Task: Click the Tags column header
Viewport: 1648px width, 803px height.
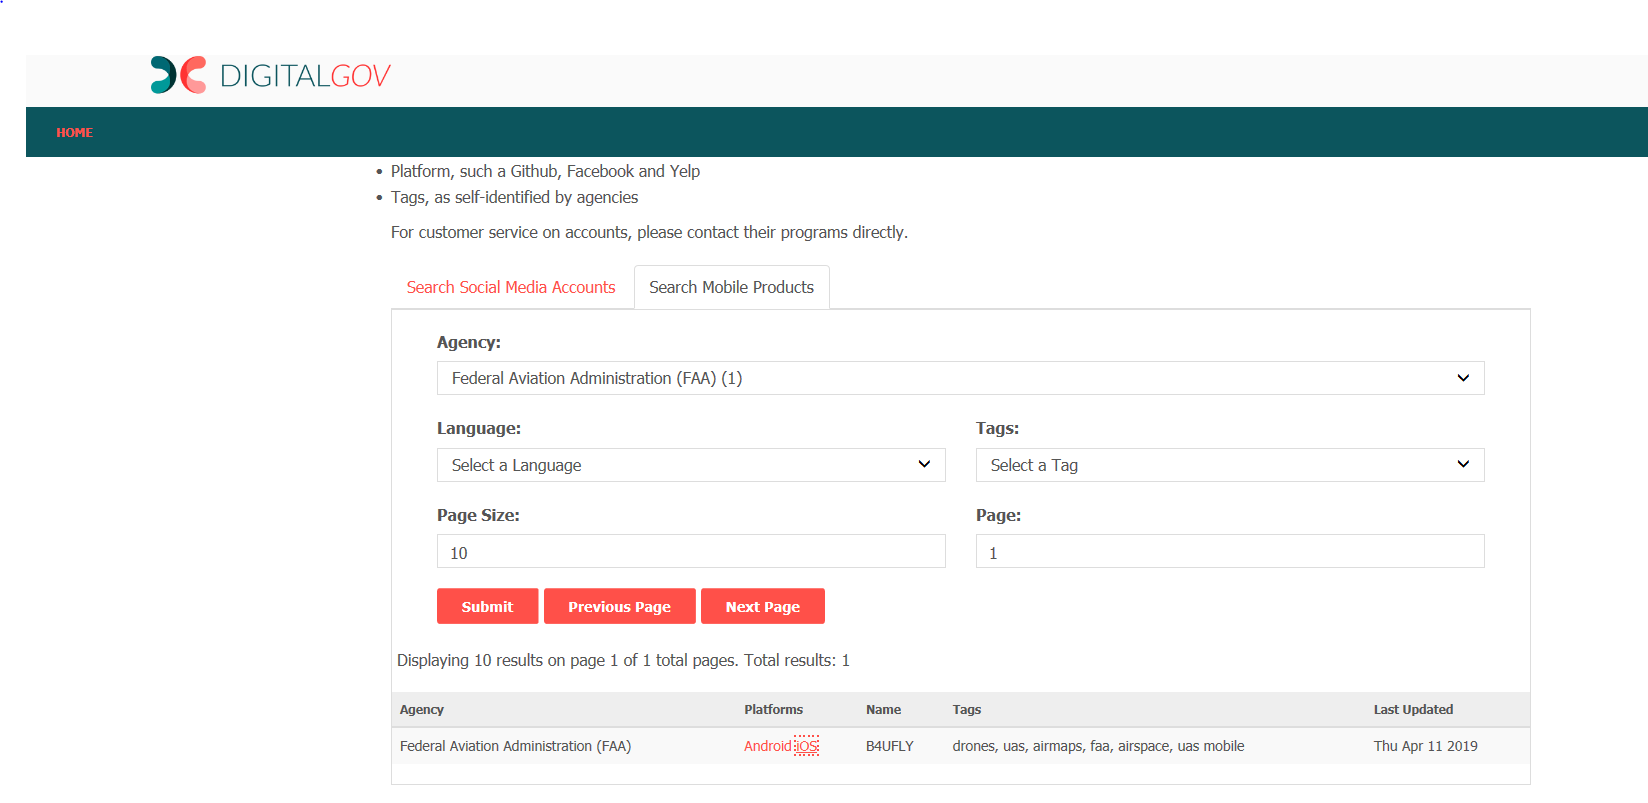Action: (966, 710)
